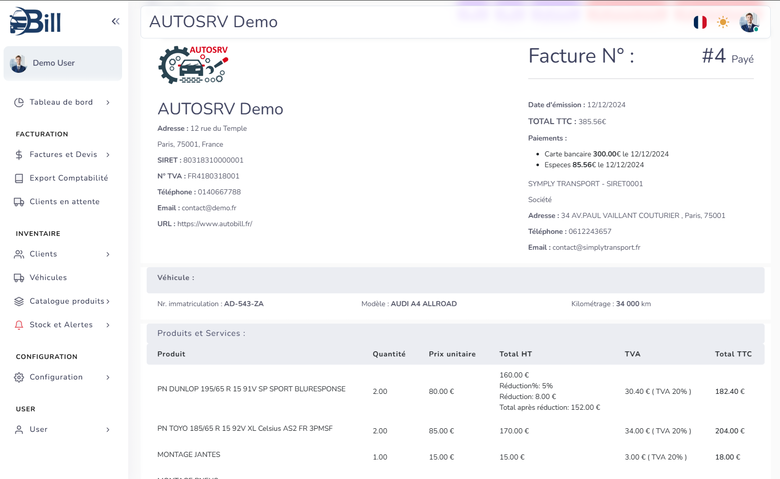
Task: Click invoice number #4
Action: pyautogui.click(x=714, y=56)
